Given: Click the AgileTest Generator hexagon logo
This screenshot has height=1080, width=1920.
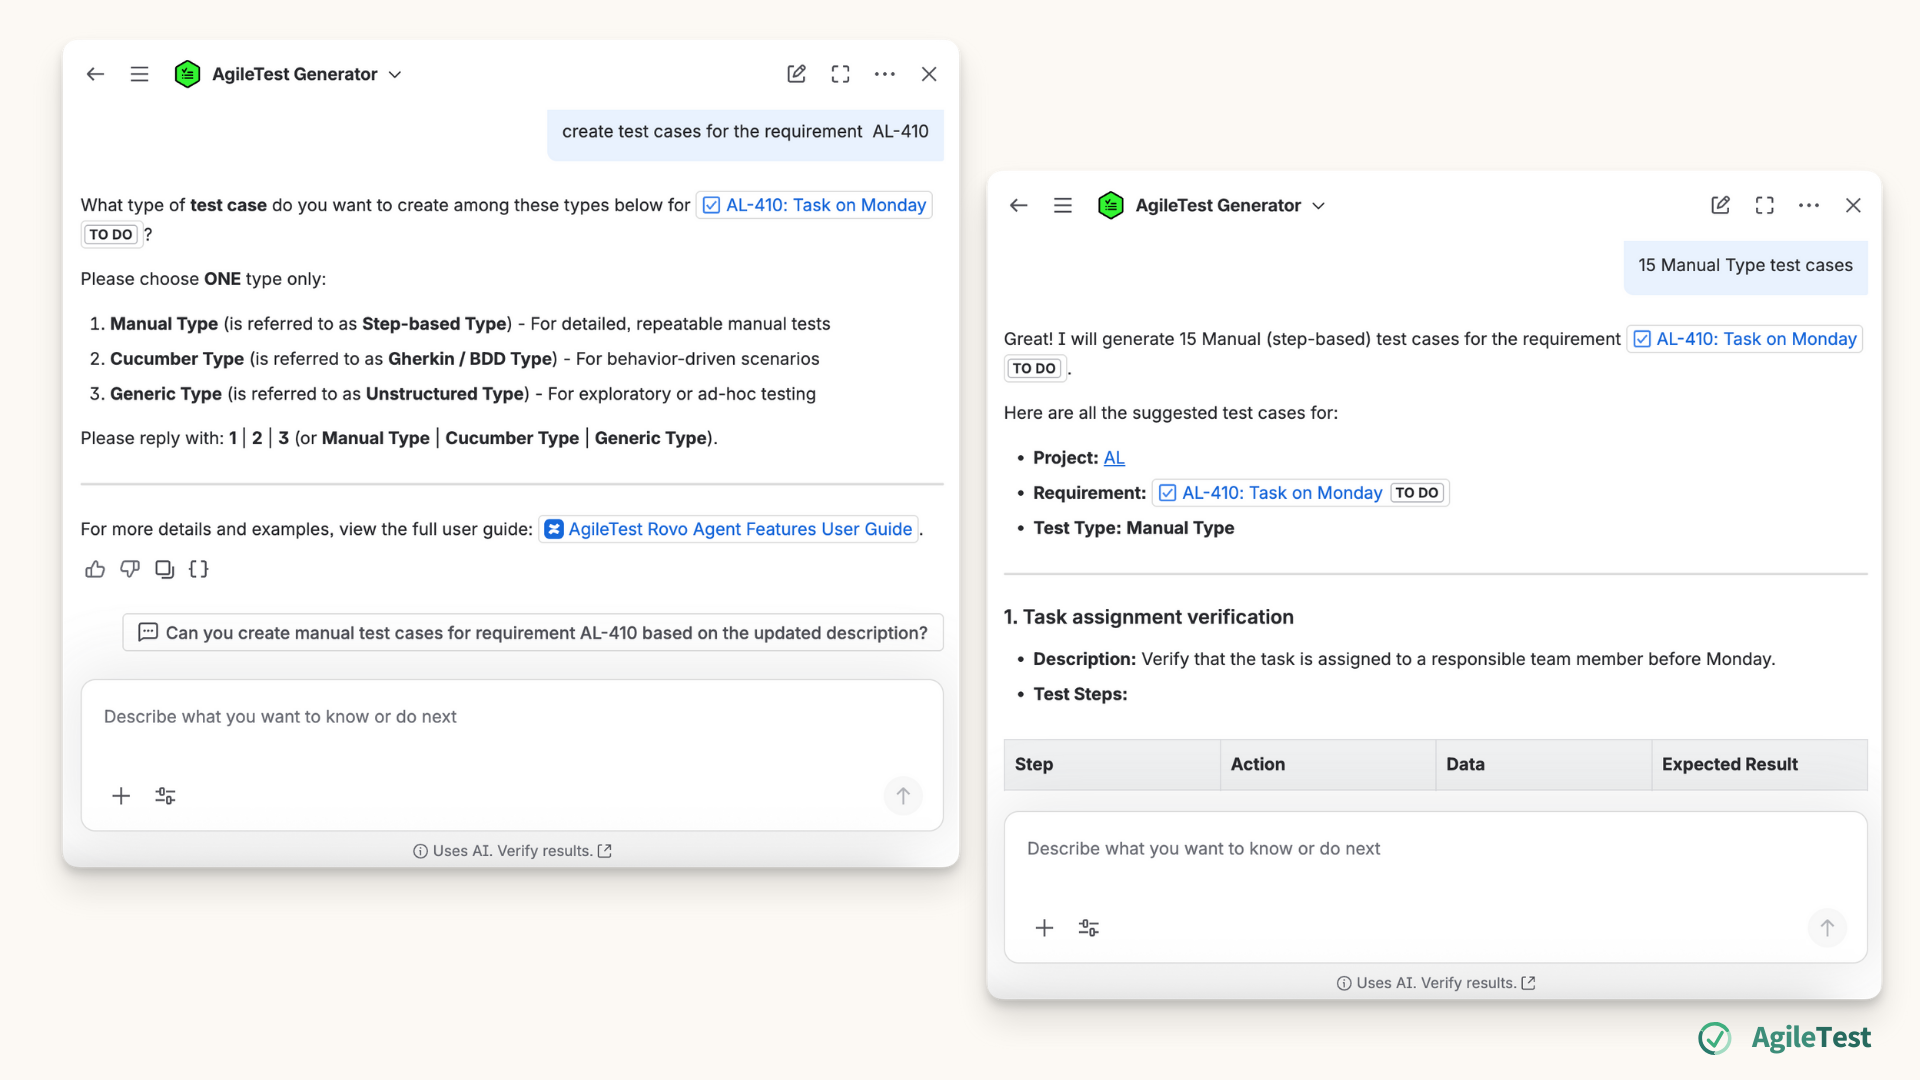Looking at the screenshot, I should pyautogui.click(x=187, y=73).
